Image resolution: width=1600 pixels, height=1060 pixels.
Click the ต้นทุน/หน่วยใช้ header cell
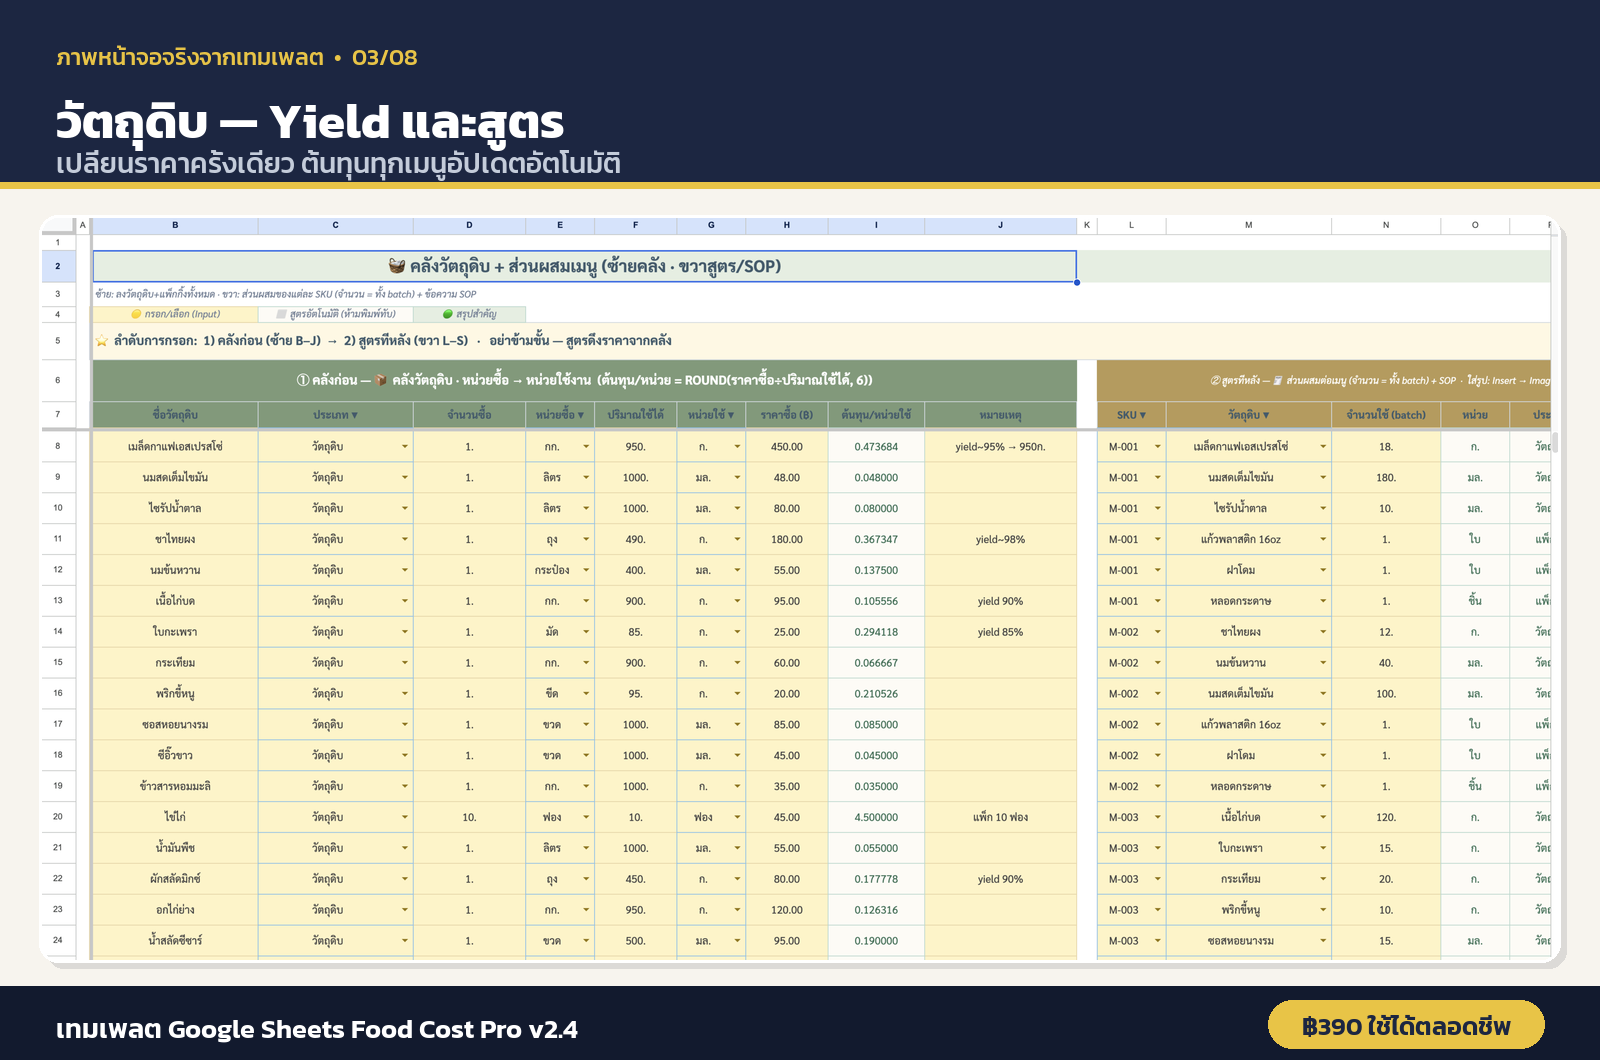876,414
